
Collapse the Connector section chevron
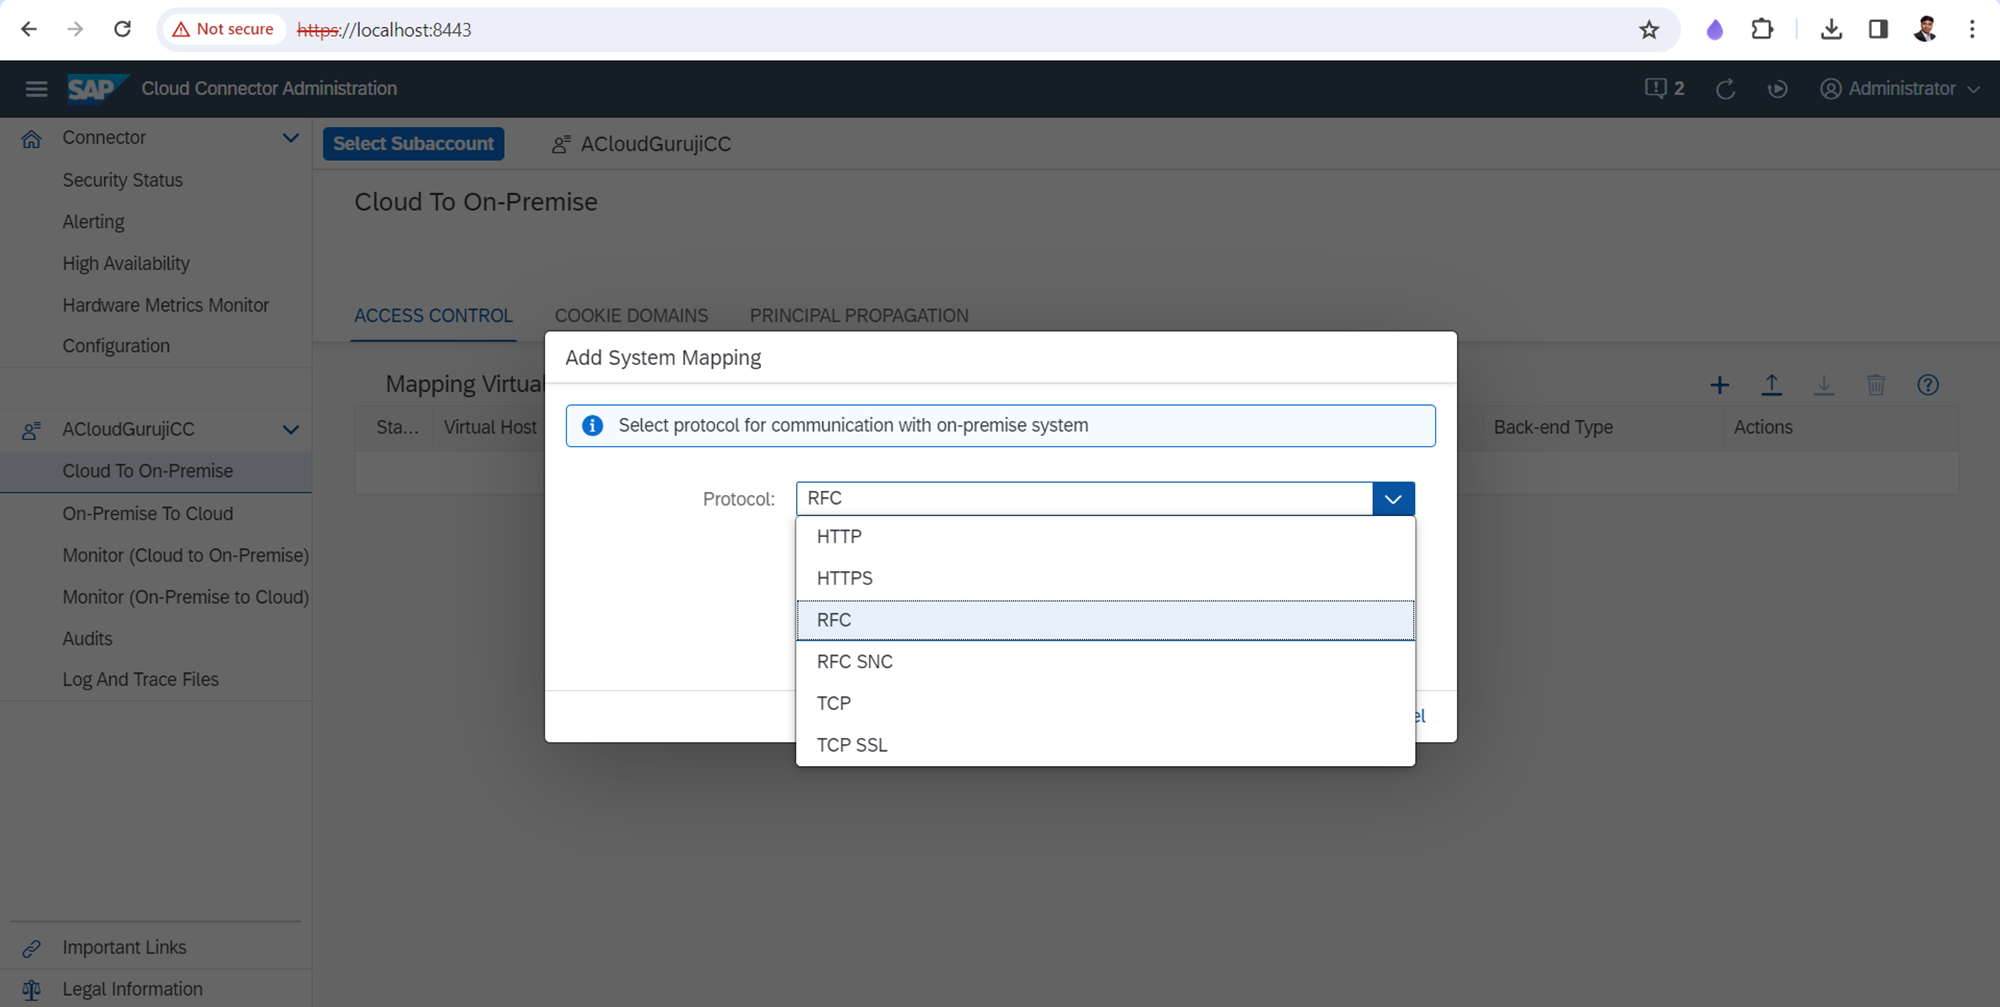(x=290, y=138)
